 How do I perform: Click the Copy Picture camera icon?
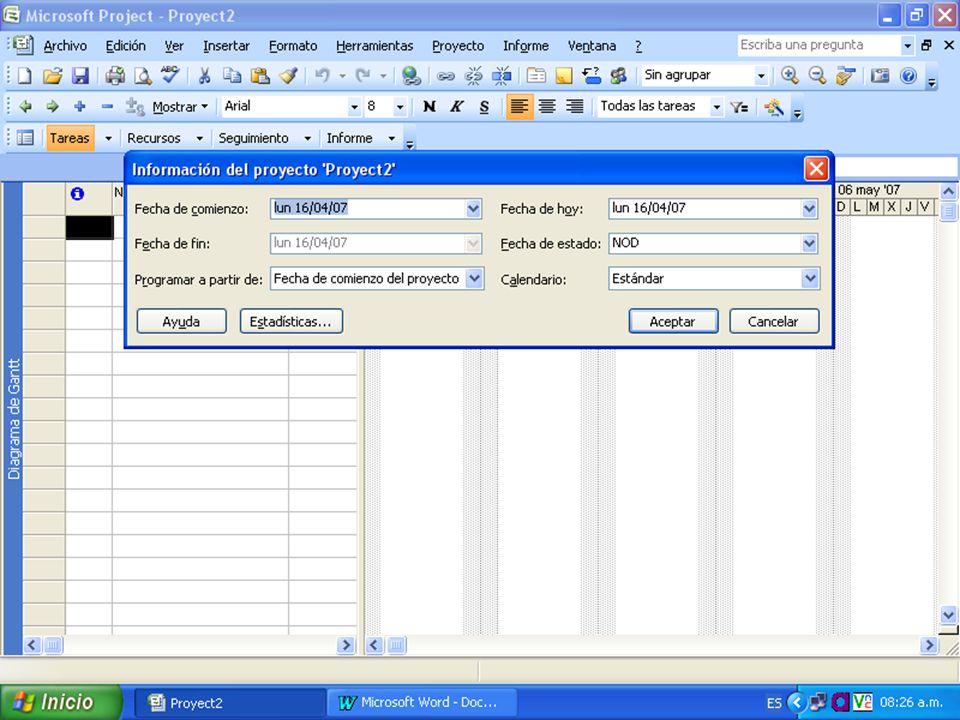pos(880,75)
